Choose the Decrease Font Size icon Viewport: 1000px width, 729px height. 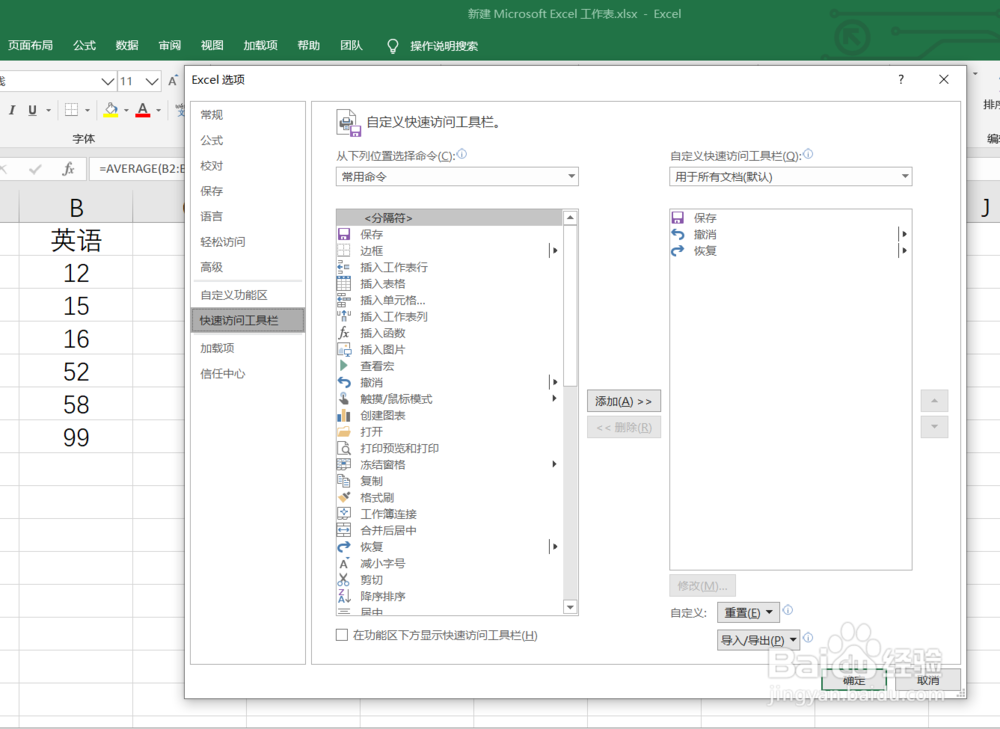pos(344,563)
